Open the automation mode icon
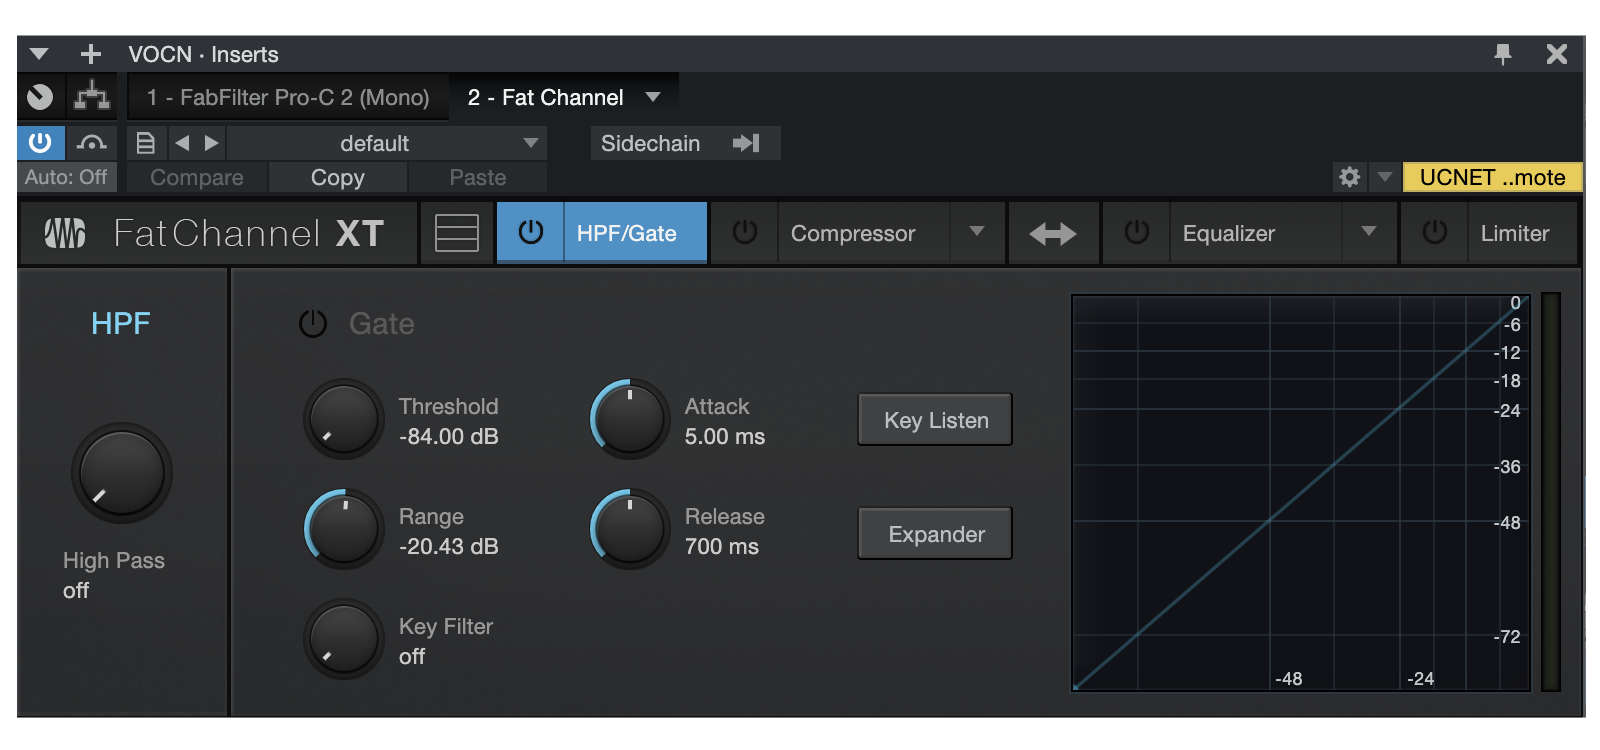Screen dimensions: 1600x750 92,143
